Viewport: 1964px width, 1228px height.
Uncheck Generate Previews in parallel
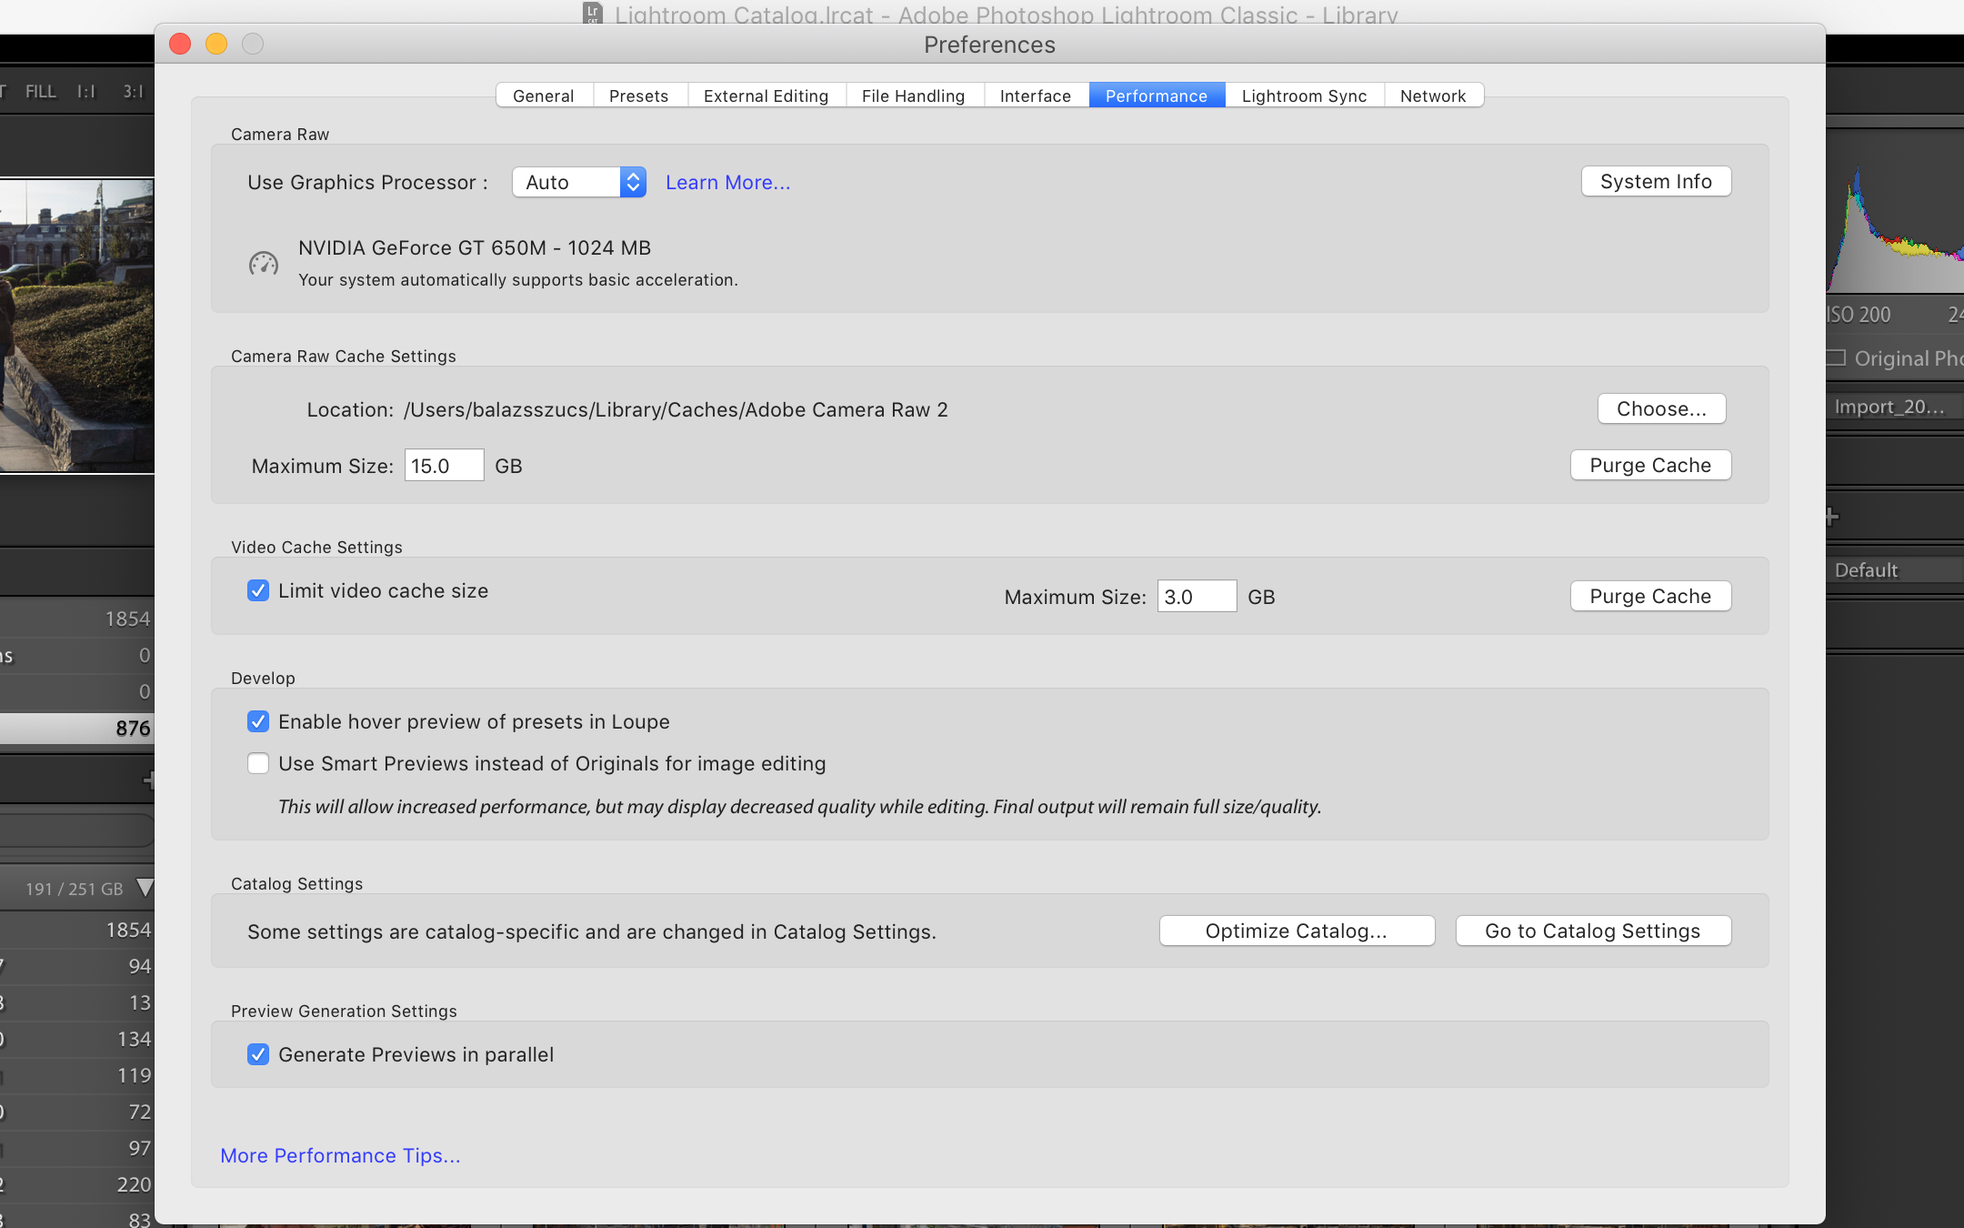pyautogui.click(x=258, y=1055)
